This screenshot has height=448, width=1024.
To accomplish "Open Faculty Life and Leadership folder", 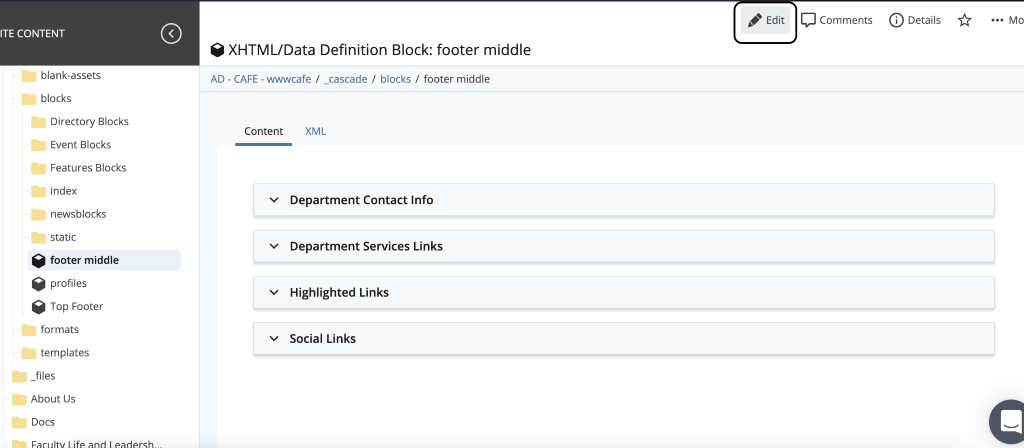I will pyautogui.click(x=96, y=445).
